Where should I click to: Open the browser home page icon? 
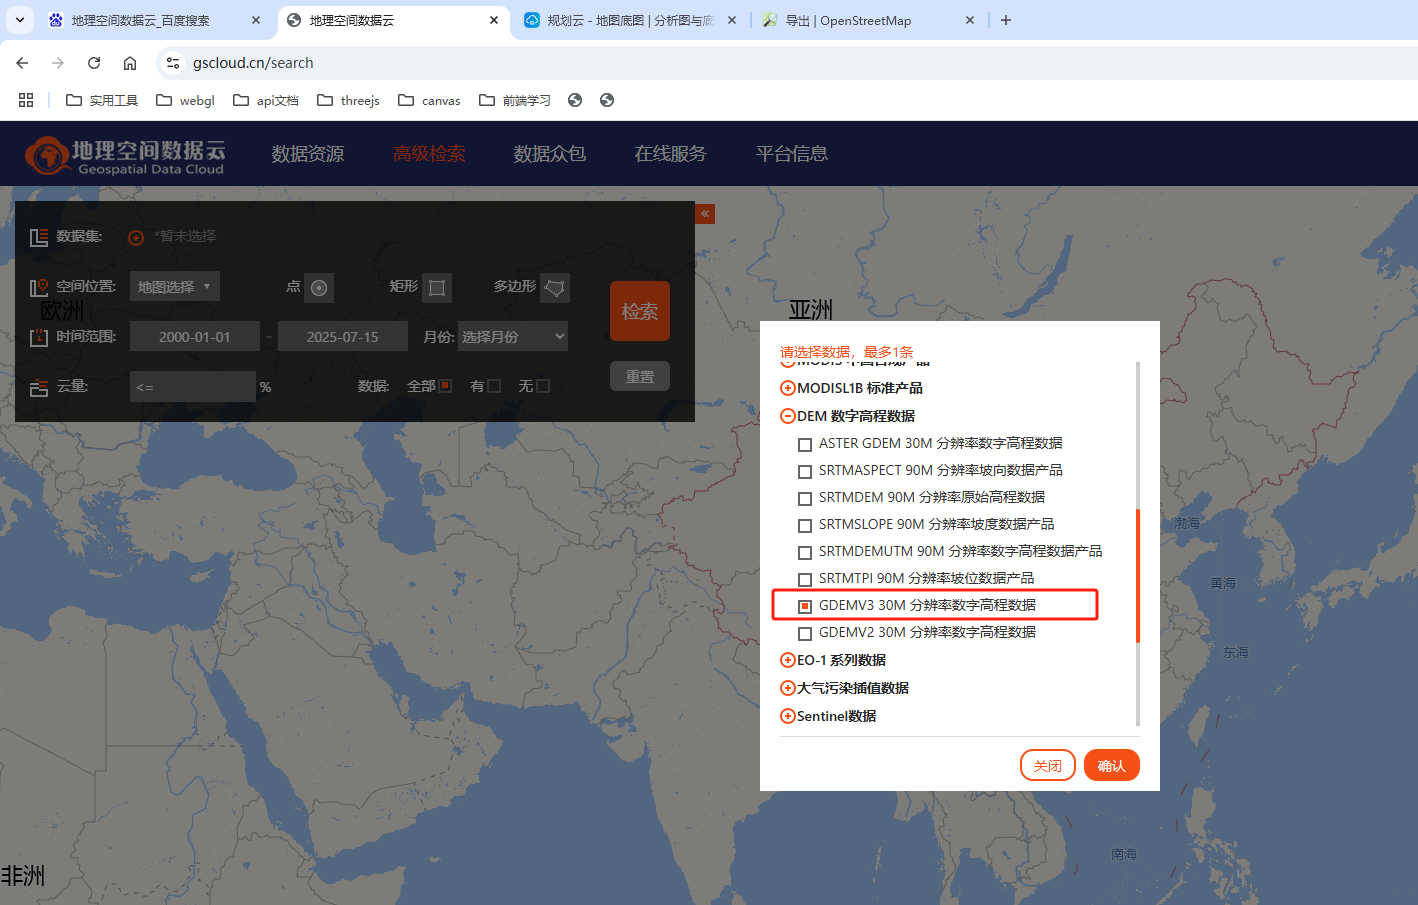tap(130, 63)
